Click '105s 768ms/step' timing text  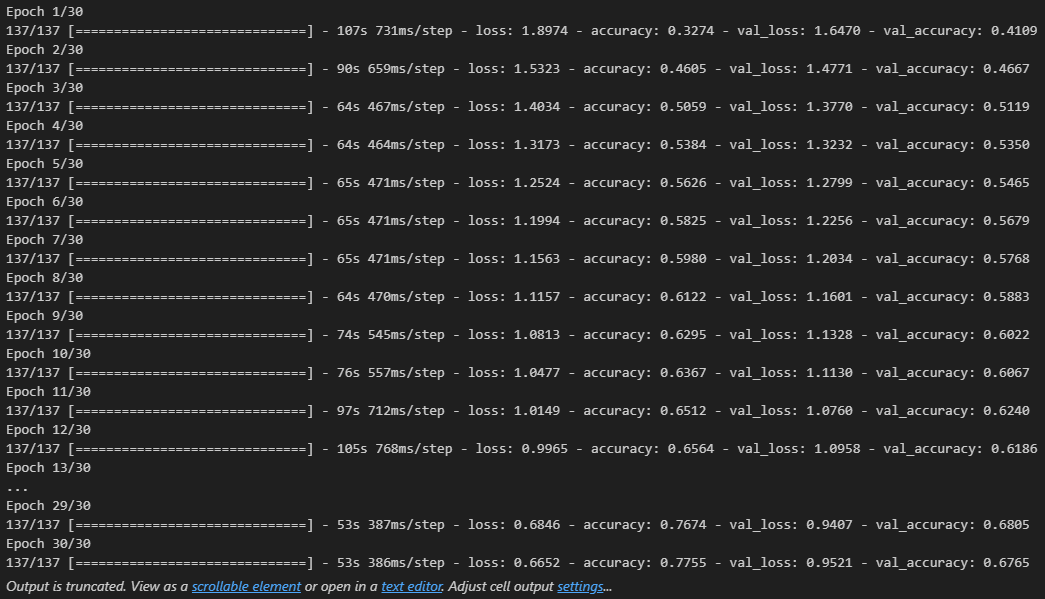tap(394, 448)
